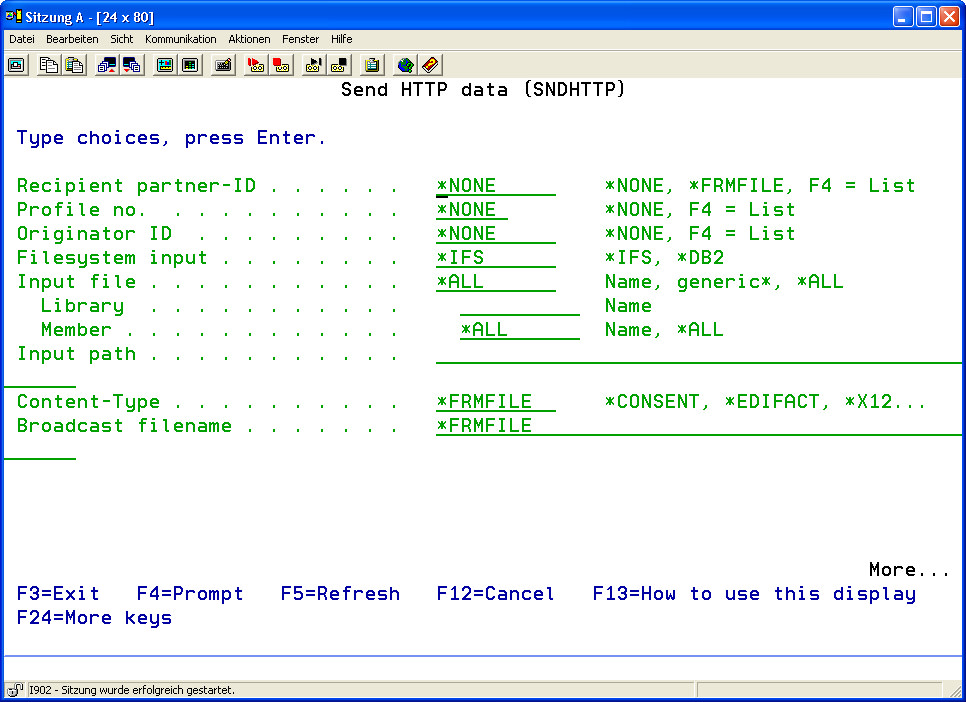Open the Aktionen menu
Image resolution: width=966 pixels, height=702 pixels.
click(249, 39)
